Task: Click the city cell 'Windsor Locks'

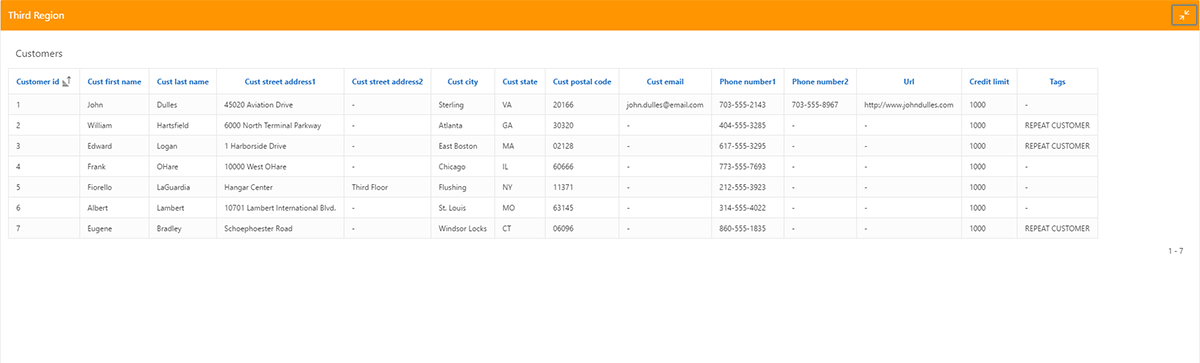Action: (x=462, y=228)
